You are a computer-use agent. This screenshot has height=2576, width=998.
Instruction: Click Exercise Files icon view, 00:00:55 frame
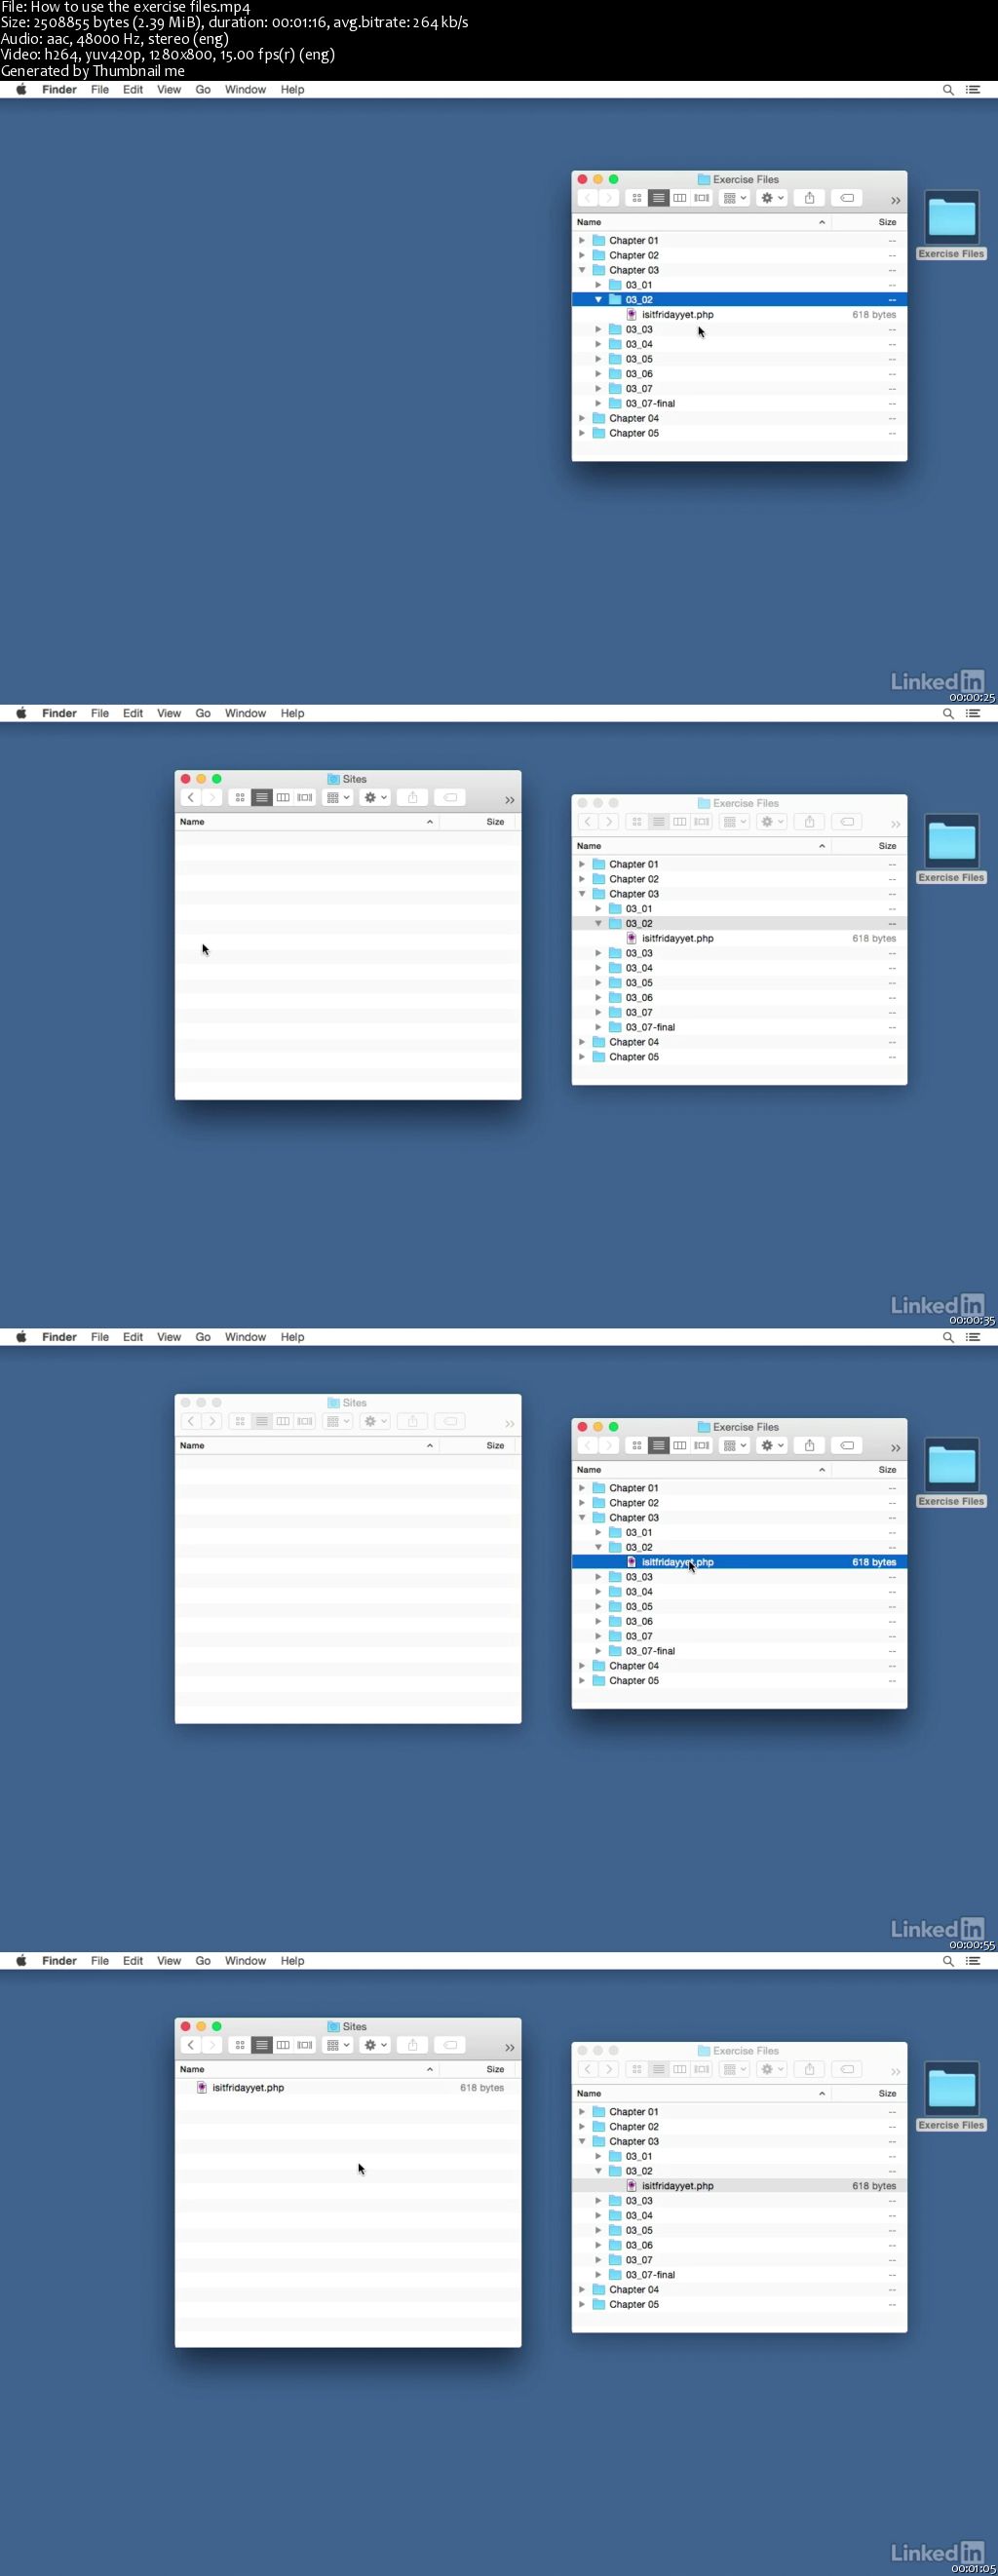(636, 1445)
